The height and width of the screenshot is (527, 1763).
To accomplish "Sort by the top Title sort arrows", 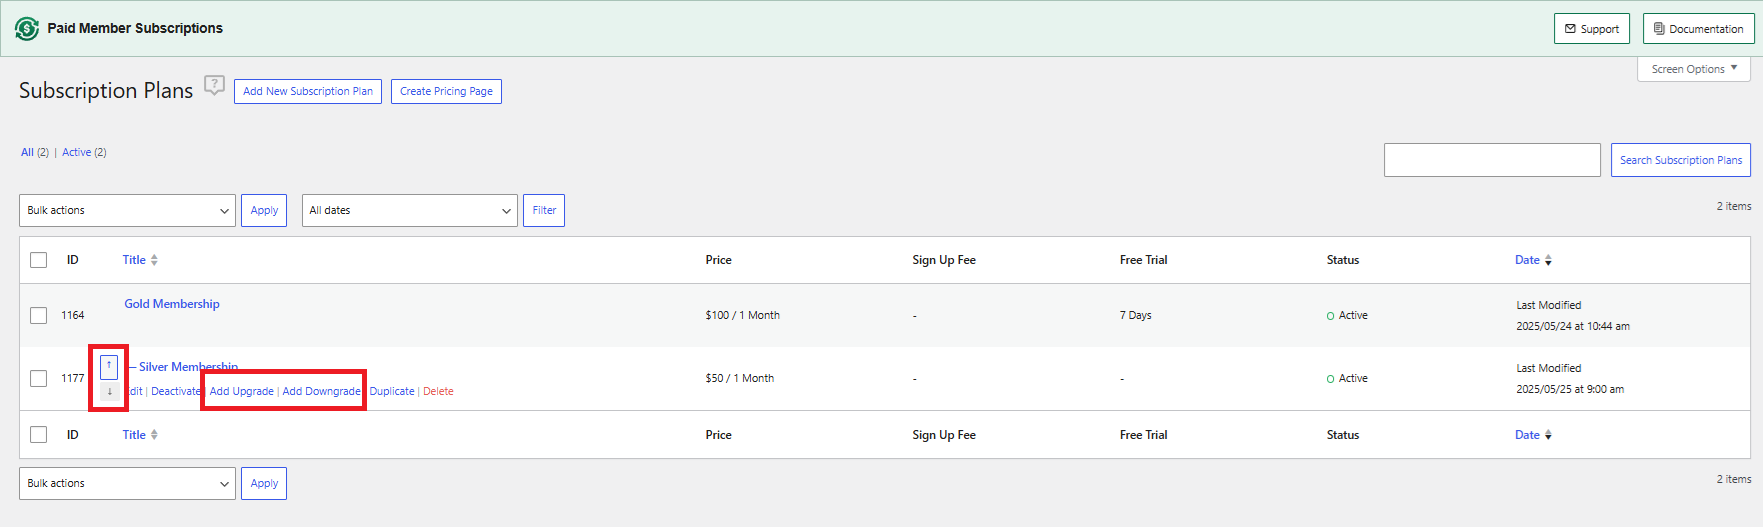I will 154,260.
